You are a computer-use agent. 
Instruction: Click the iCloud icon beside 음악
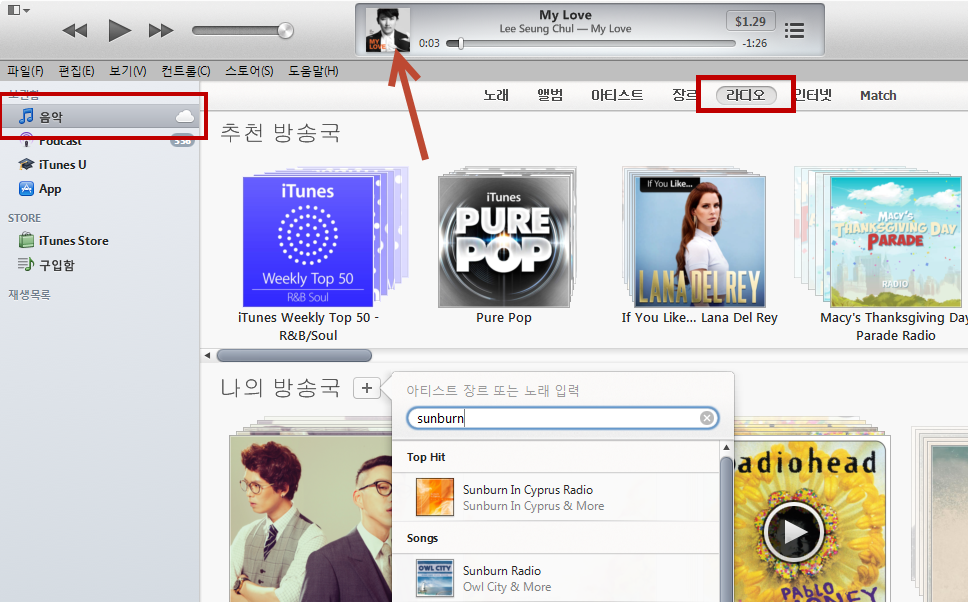185,116
